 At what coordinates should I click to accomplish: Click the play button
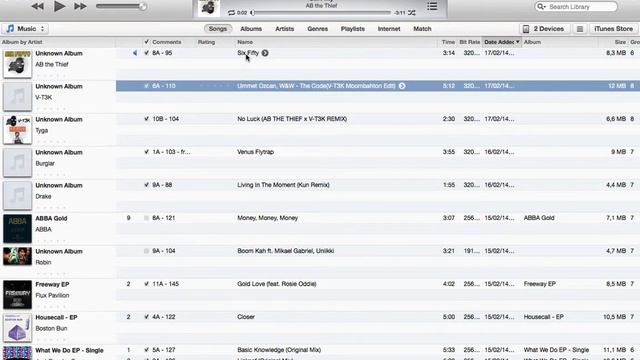click(x=60, y=6)
